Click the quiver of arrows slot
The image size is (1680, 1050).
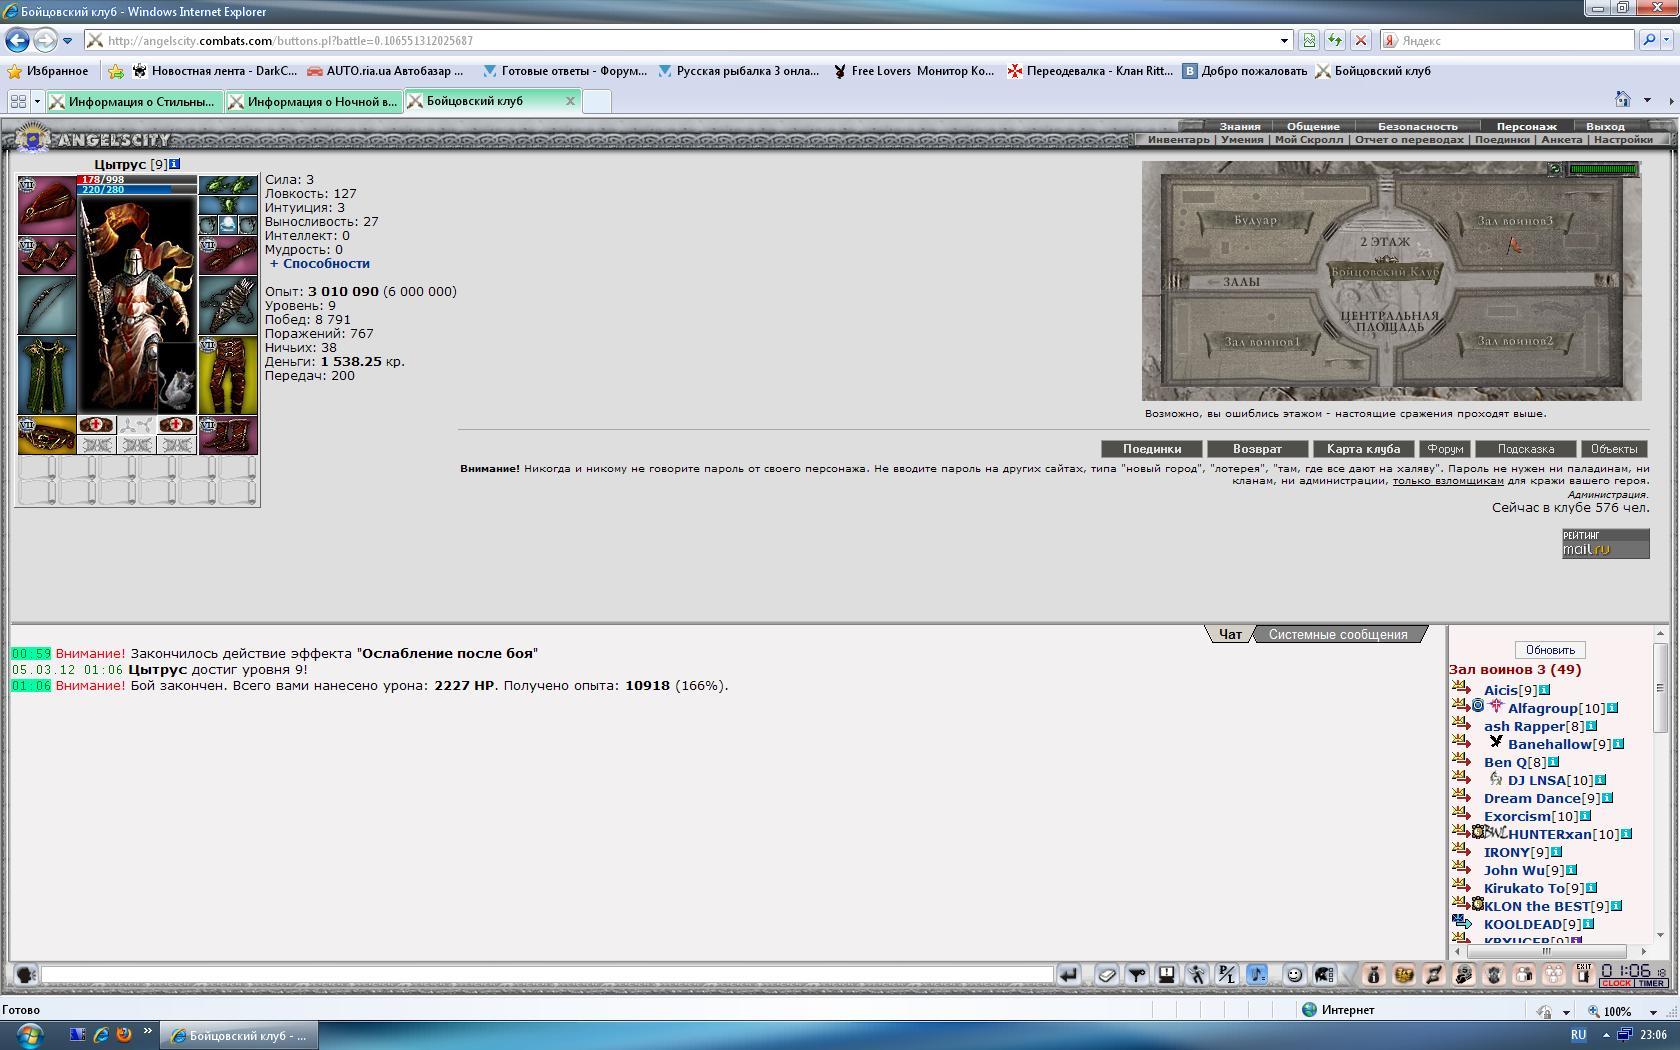tap(228, 305)
